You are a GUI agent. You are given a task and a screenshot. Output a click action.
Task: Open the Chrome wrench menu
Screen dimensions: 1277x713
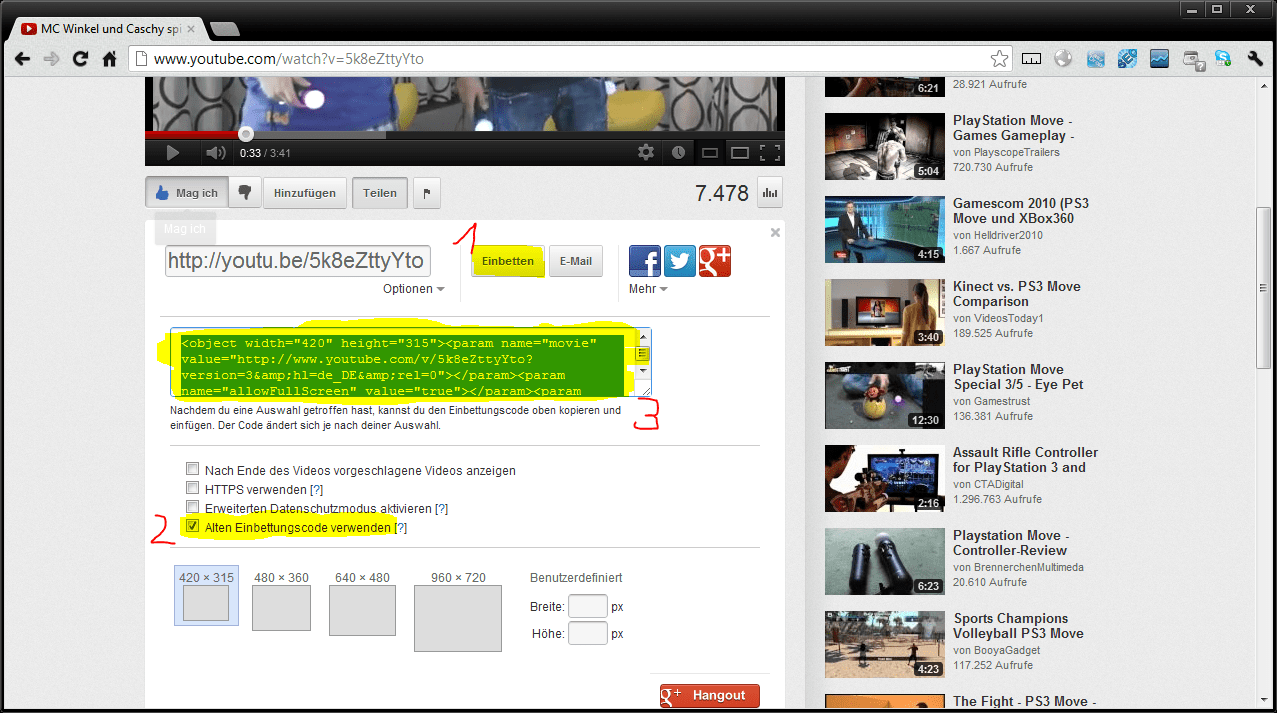click(x=1254, y=58)
